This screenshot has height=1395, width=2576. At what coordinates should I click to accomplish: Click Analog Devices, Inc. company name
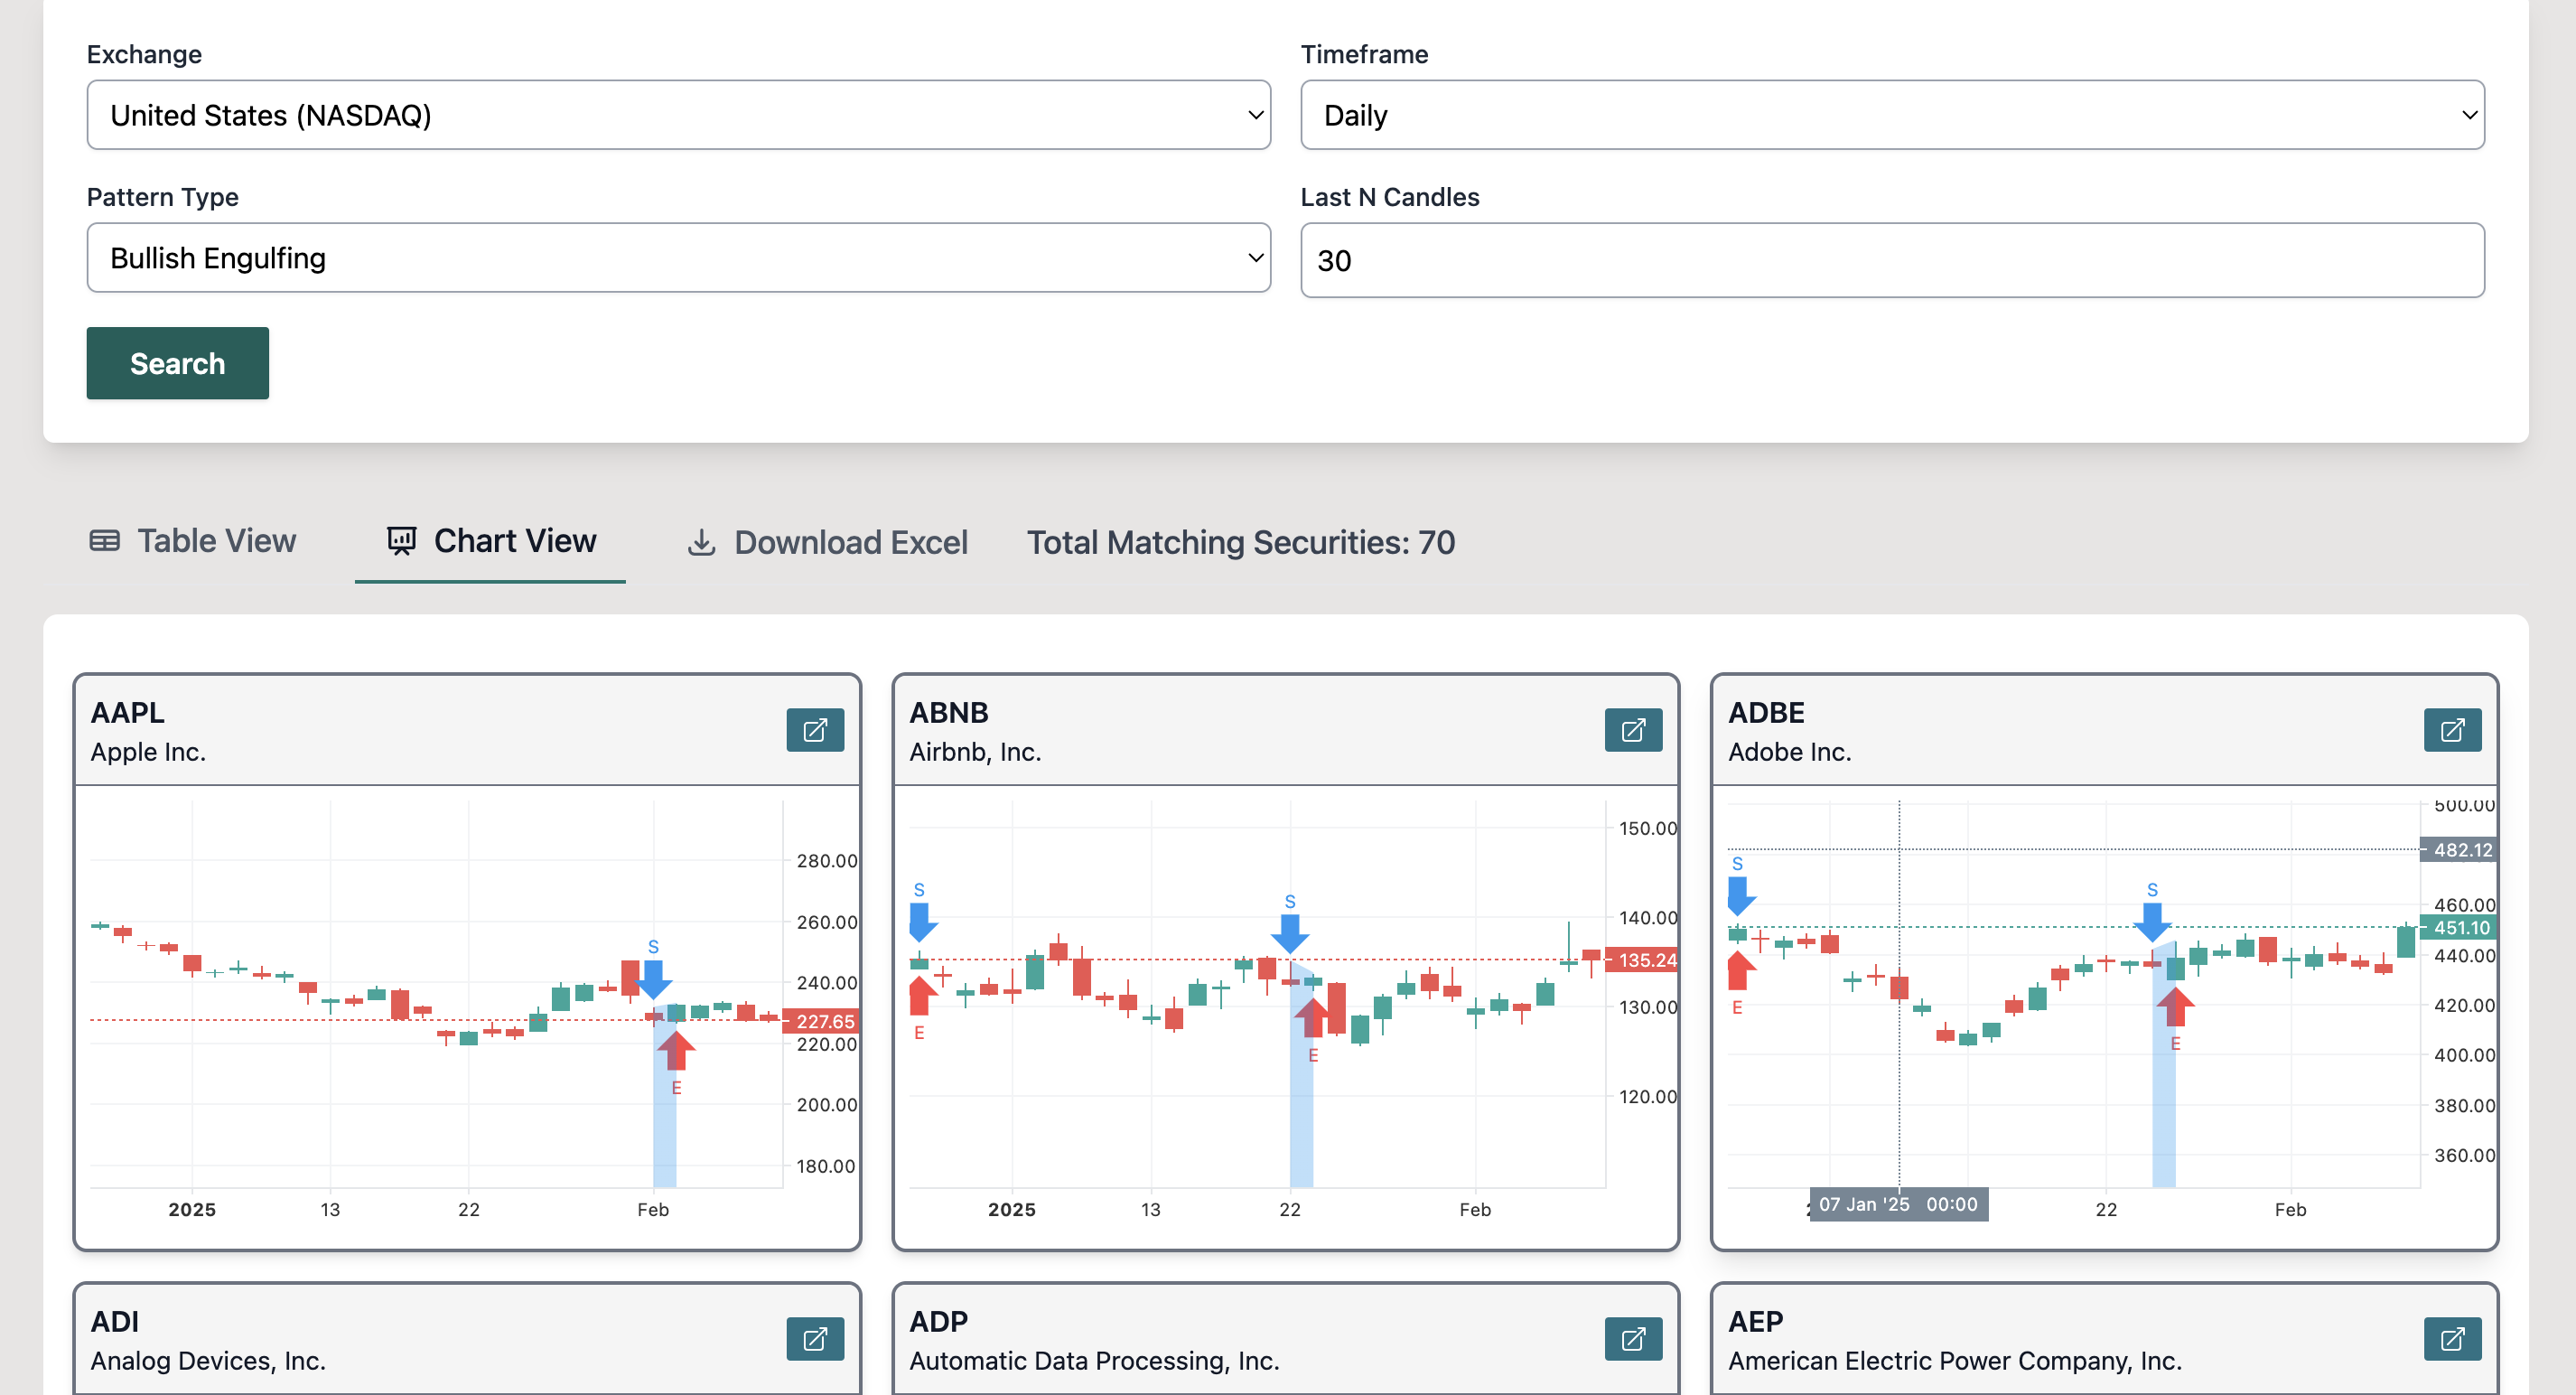[208, 1361]
